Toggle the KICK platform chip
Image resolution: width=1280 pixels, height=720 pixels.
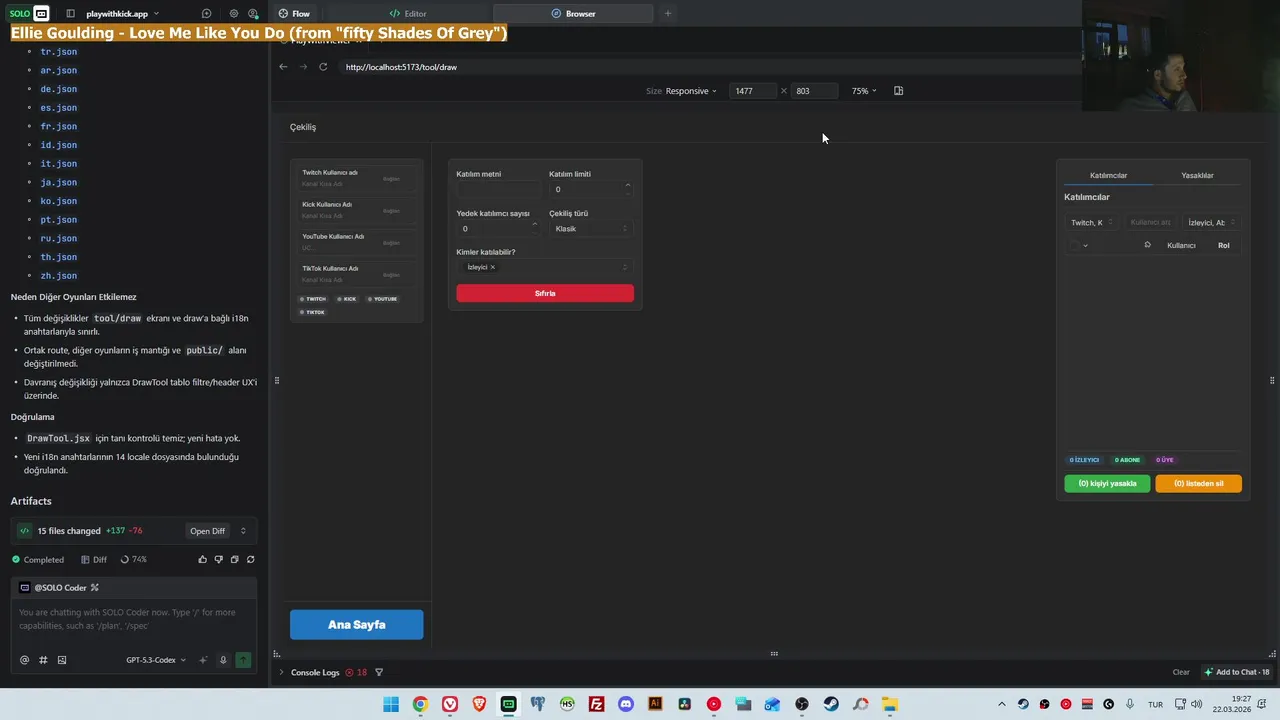[347, 299]
